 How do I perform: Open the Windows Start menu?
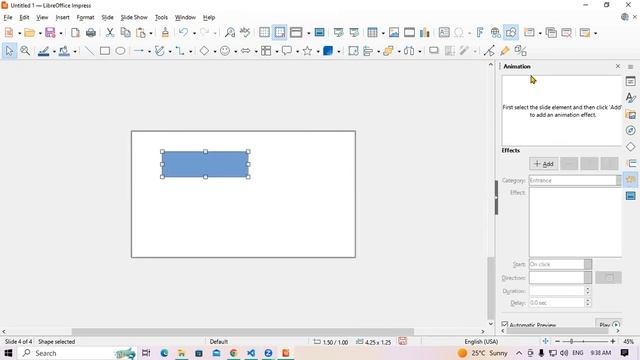pos(8,353)
